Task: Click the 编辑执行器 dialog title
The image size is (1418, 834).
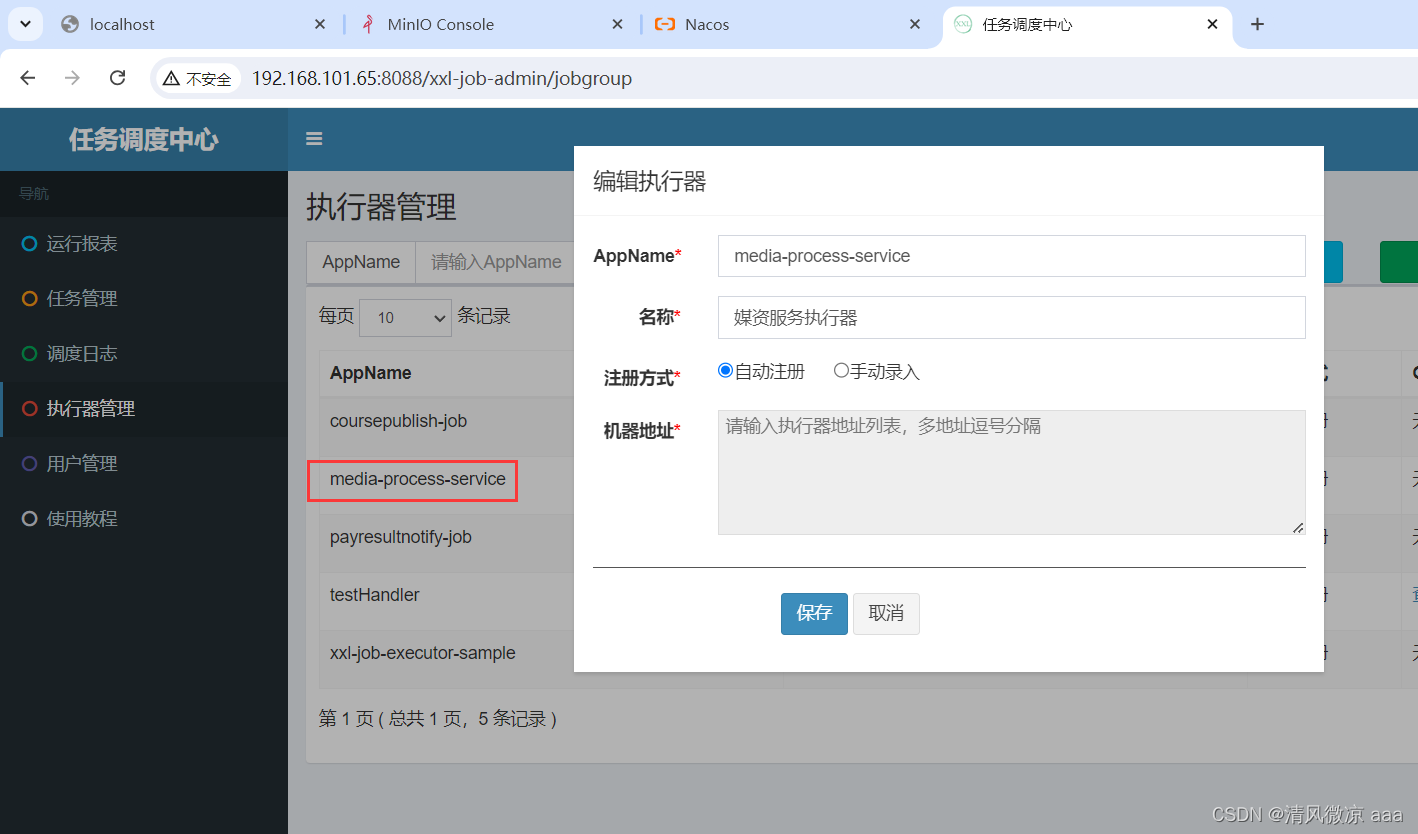Action: [650, 181]
